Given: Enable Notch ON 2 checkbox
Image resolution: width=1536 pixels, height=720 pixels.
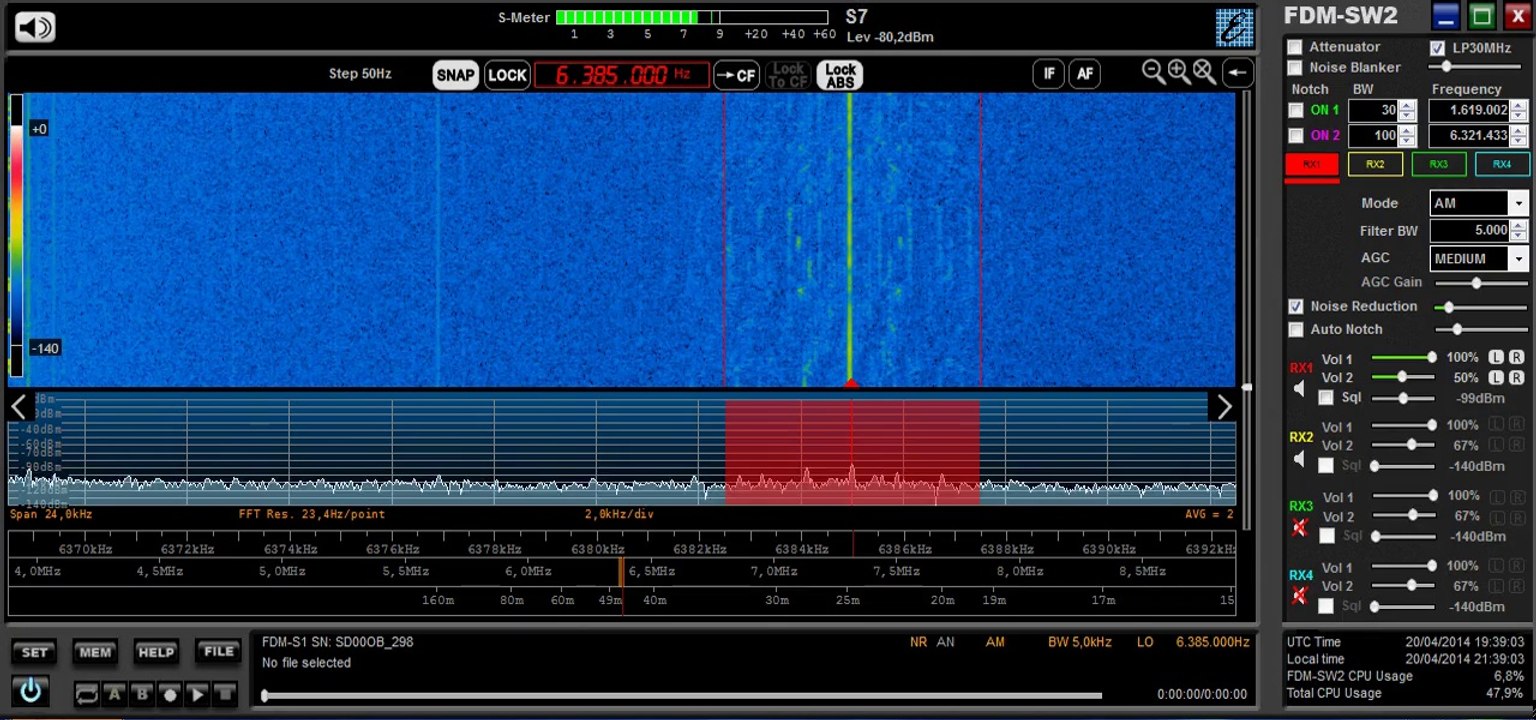Looking at the screenshot, I should (x=1296, y=136).
